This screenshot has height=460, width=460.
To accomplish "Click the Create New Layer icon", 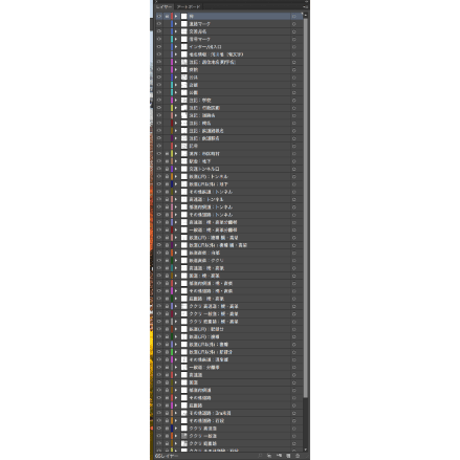I will click(288, 456).
